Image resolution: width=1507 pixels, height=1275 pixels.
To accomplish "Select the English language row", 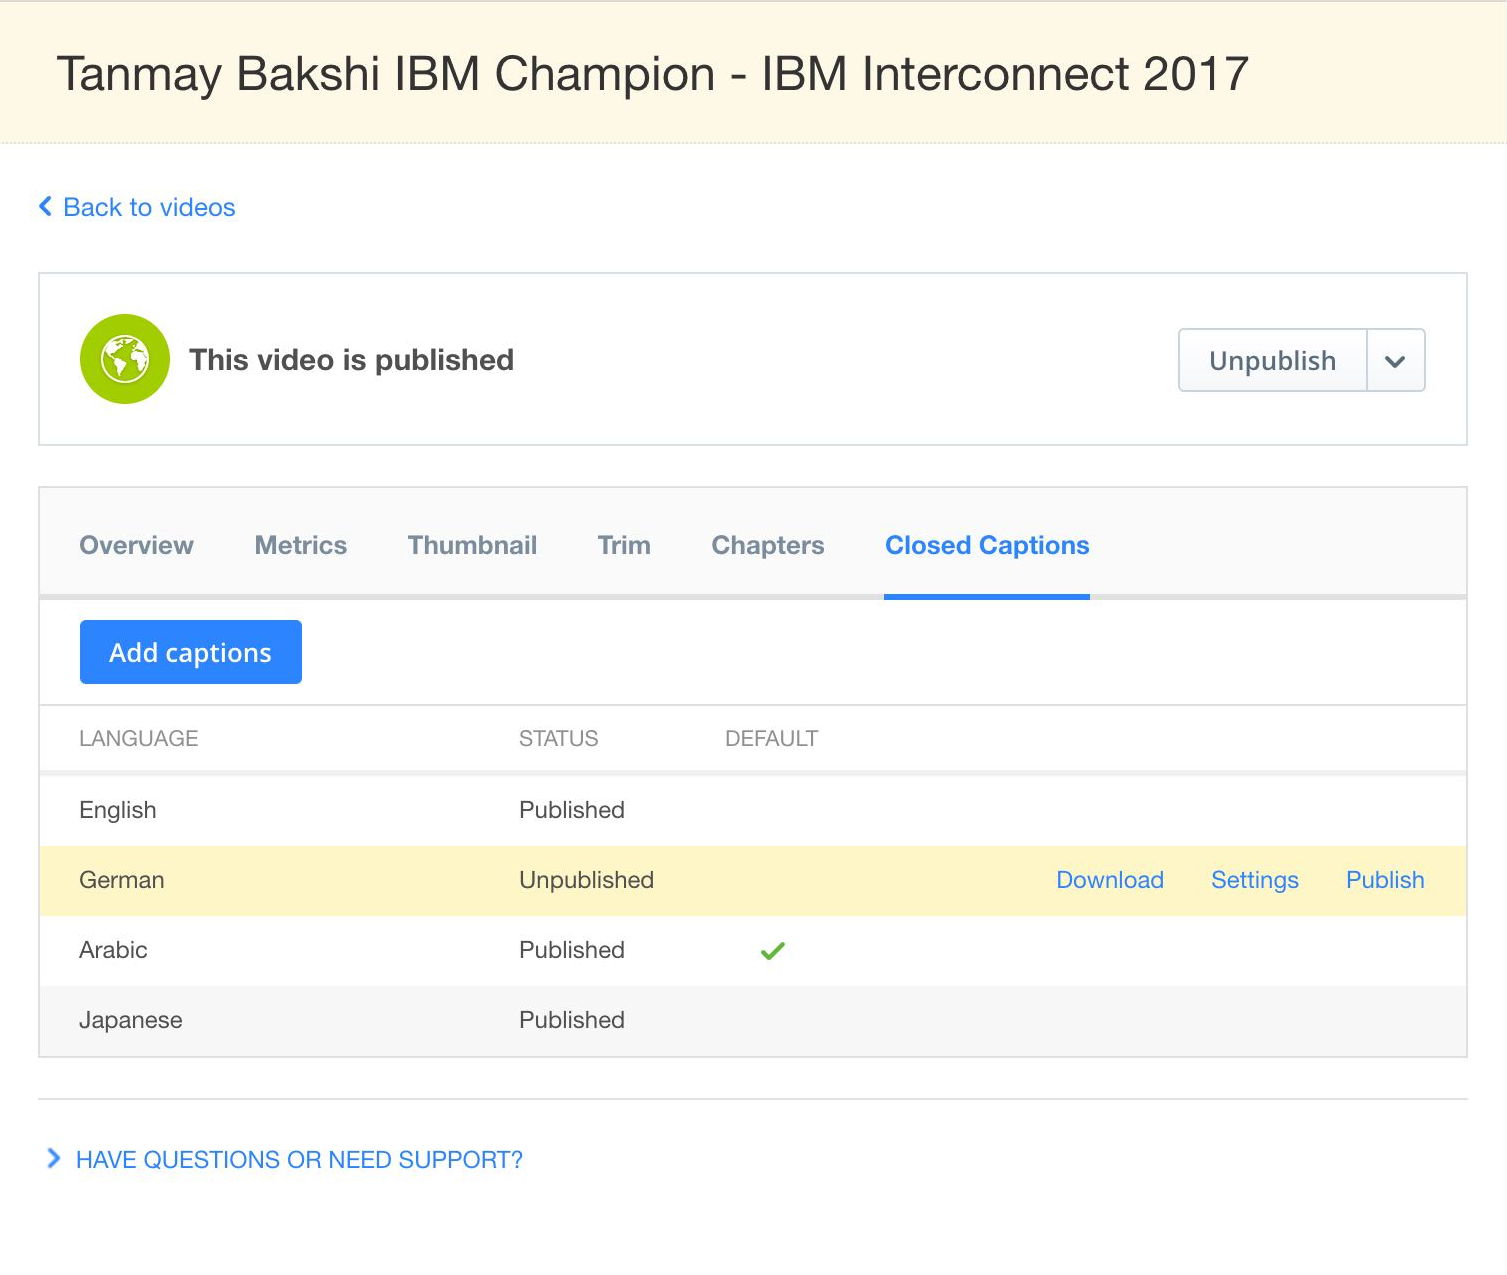I will click(x=753, y=811).
